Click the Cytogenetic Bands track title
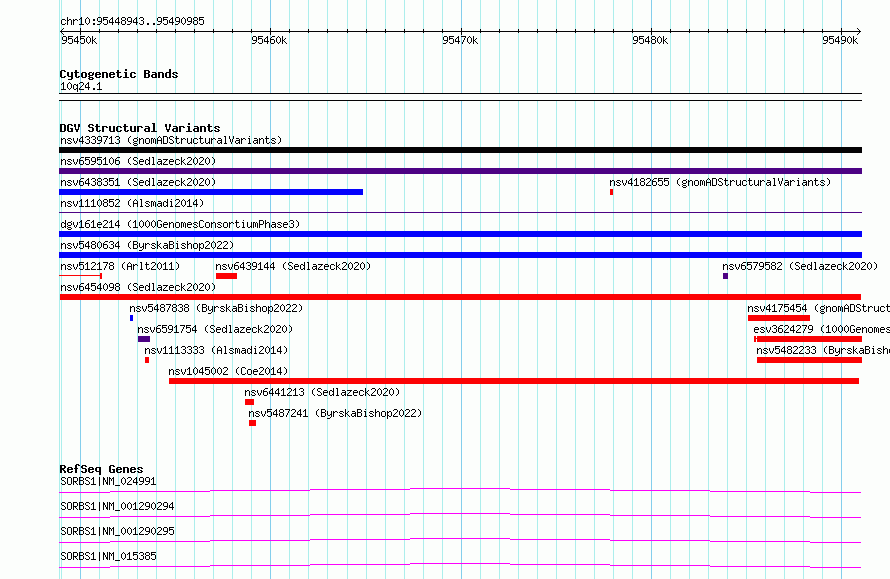Viewport: 890px width, 579px height. click(119, 74)
